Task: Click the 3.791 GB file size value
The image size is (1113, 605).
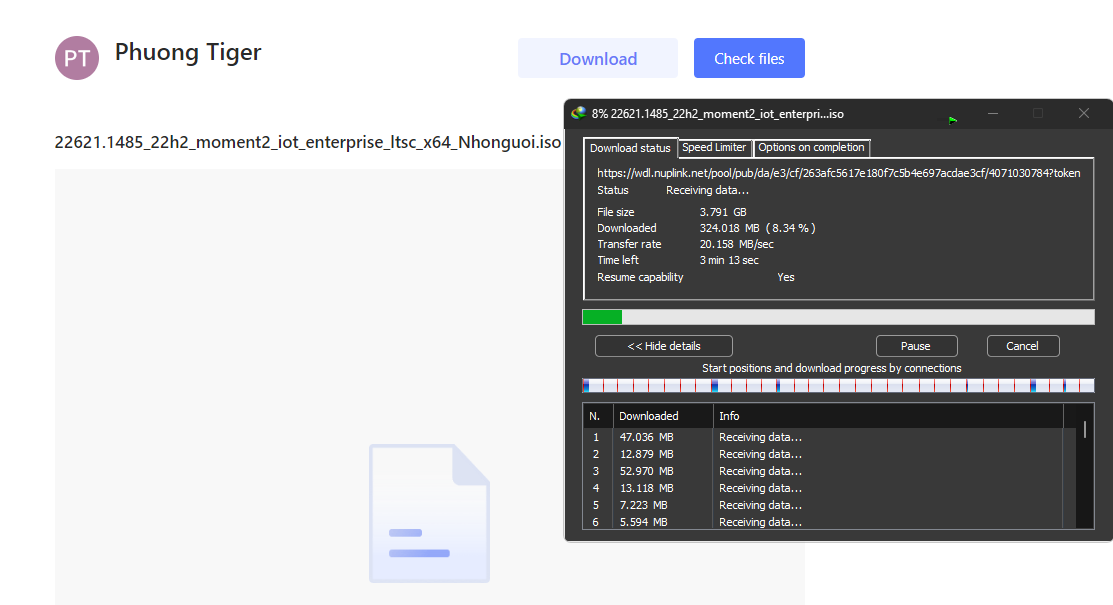Action: click(723, 212)
